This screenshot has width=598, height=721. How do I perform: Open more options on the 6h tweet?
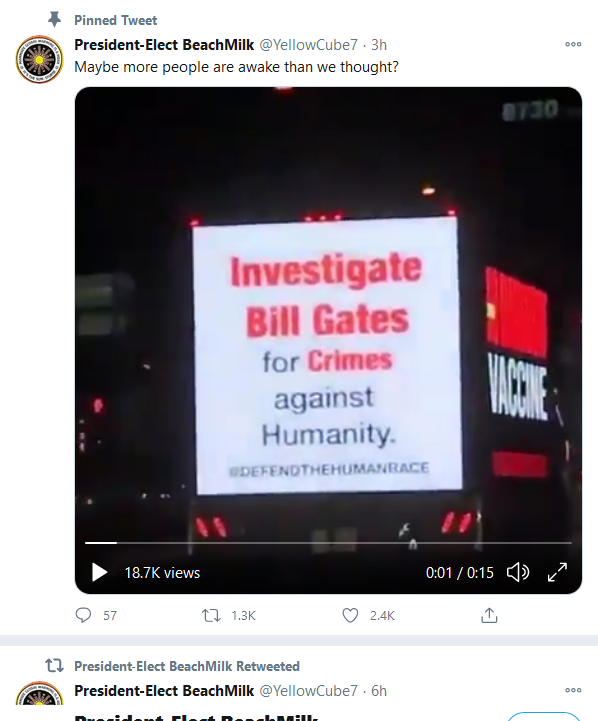(x=573, y=690)
